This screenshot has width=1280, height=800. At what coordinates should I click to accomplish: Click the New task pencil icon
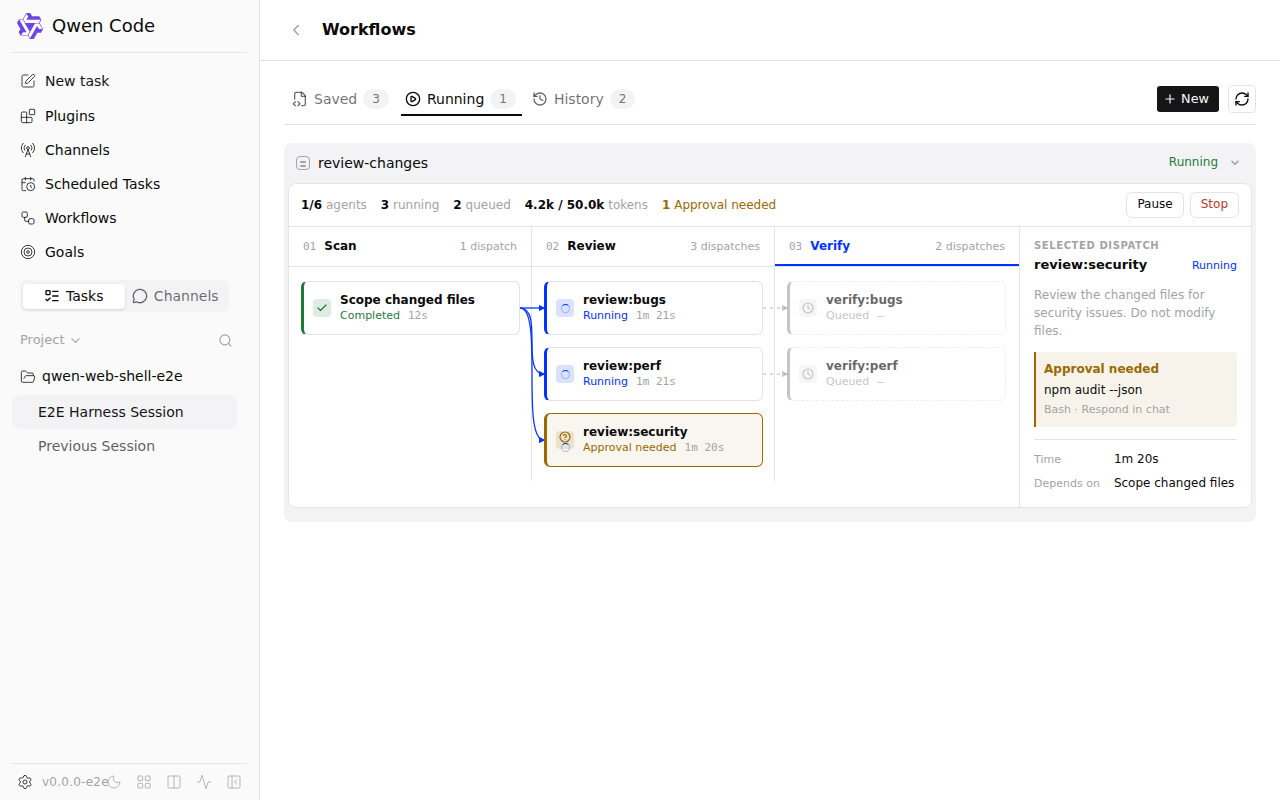pos(28,81)
